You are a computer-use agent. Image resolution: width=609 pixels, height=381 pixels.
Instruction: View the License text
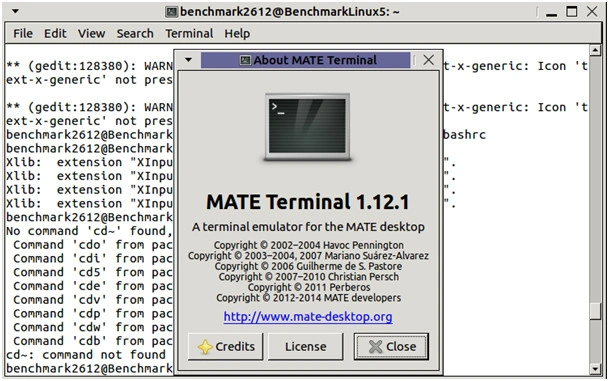[306, 346]
